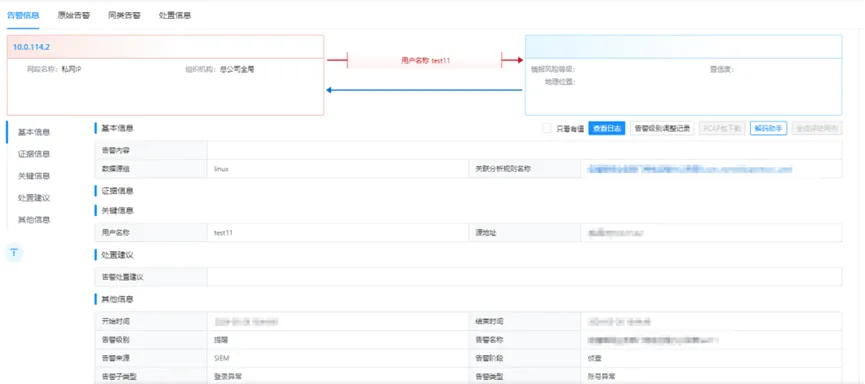Jump to 基本信息 in side navigation
The height and width of the screenshot is (384, 865).
34,132
